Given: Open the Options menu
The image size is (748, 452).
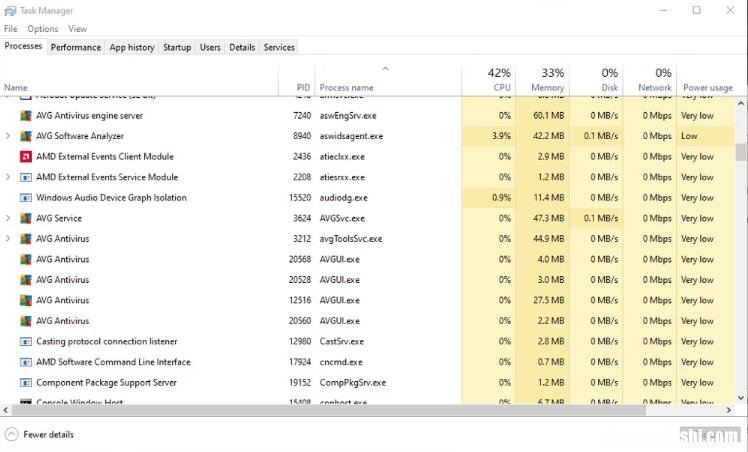Looking at the screenshot, I should pos(42,29).
